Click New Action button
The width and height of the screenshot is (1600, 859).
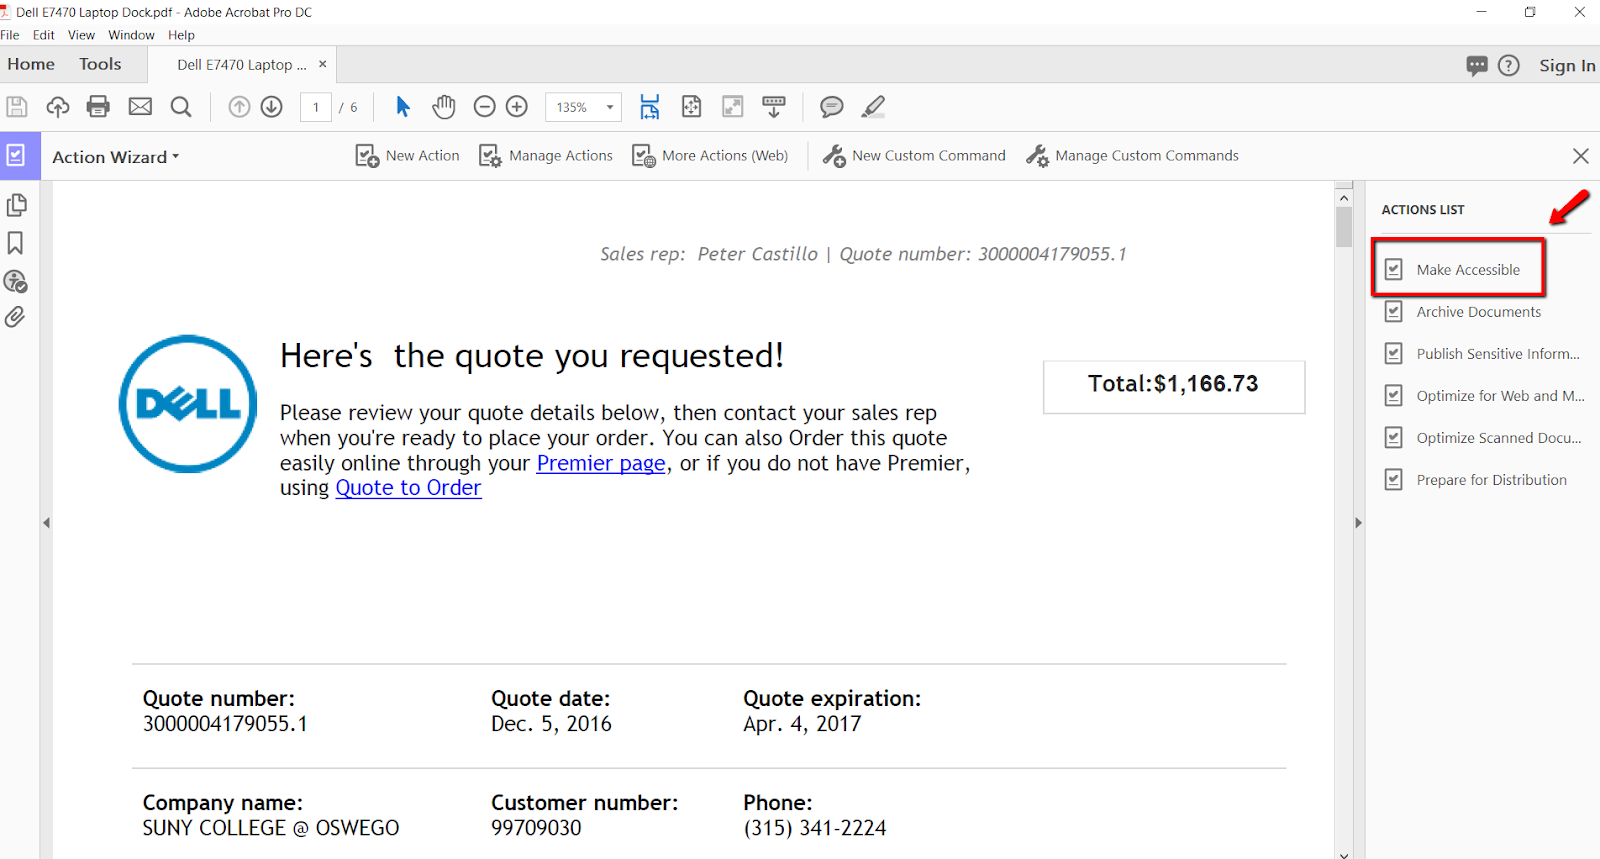point(408,156)
